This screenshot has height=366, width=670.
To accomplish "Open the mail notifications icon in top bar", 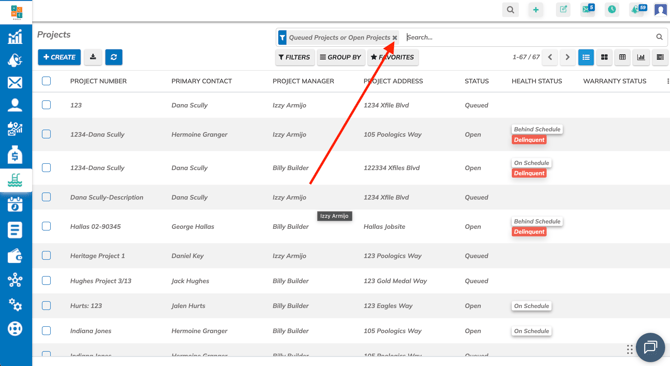I will click(588, 9).
